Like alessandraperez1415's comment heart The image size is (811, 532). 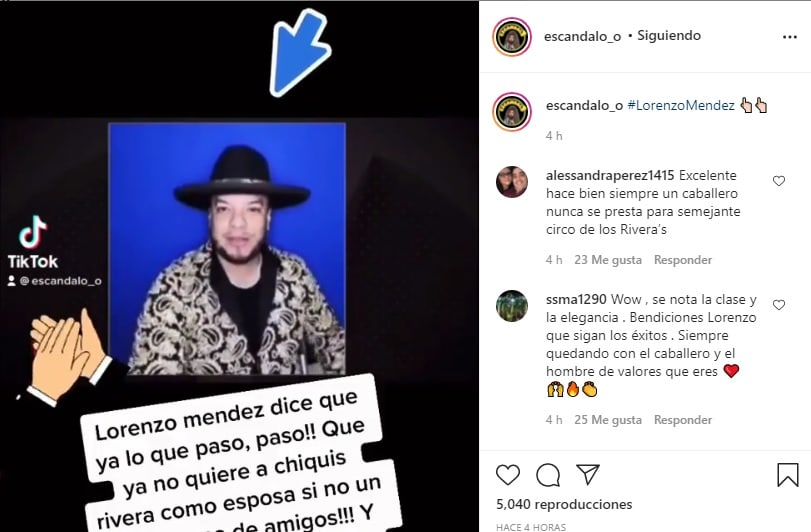click(x=778, y=181)
